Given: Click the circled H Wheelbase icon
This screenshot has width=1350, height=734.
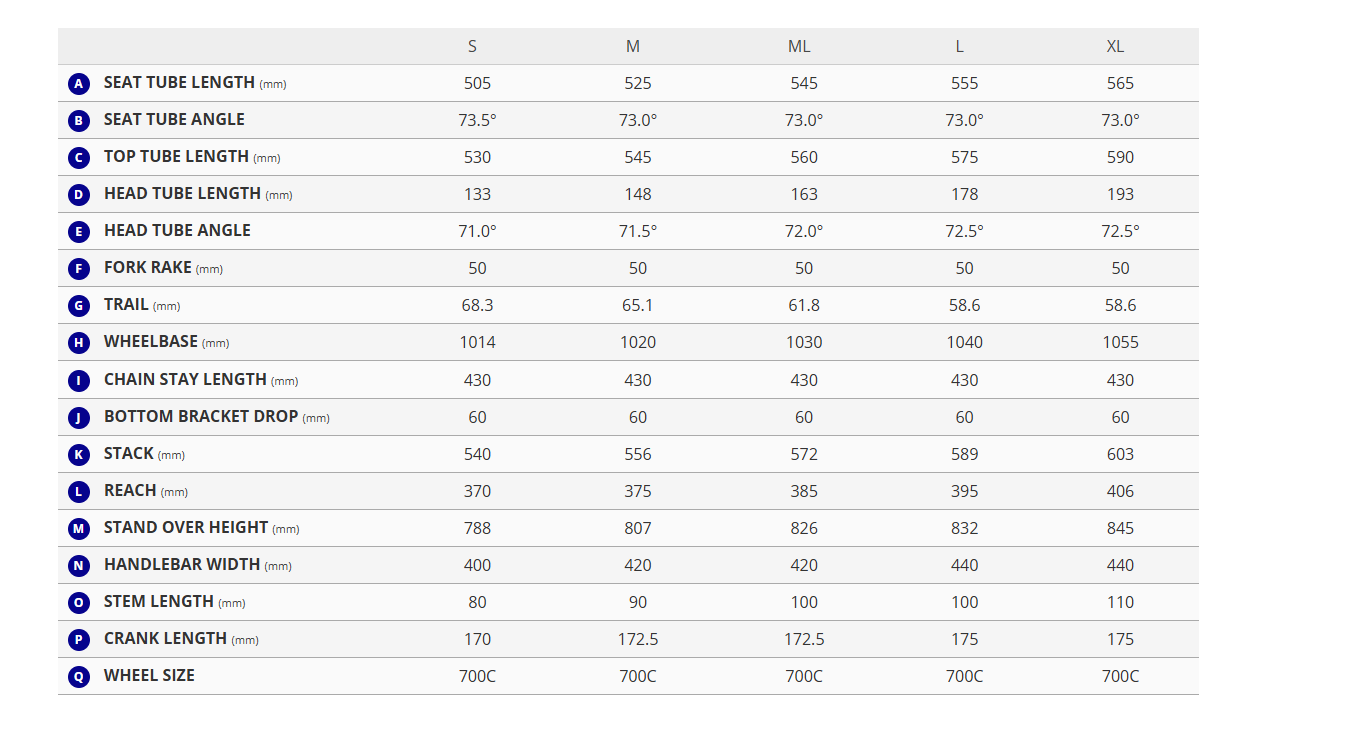Looking at the screenshot, I should point(79,343).
